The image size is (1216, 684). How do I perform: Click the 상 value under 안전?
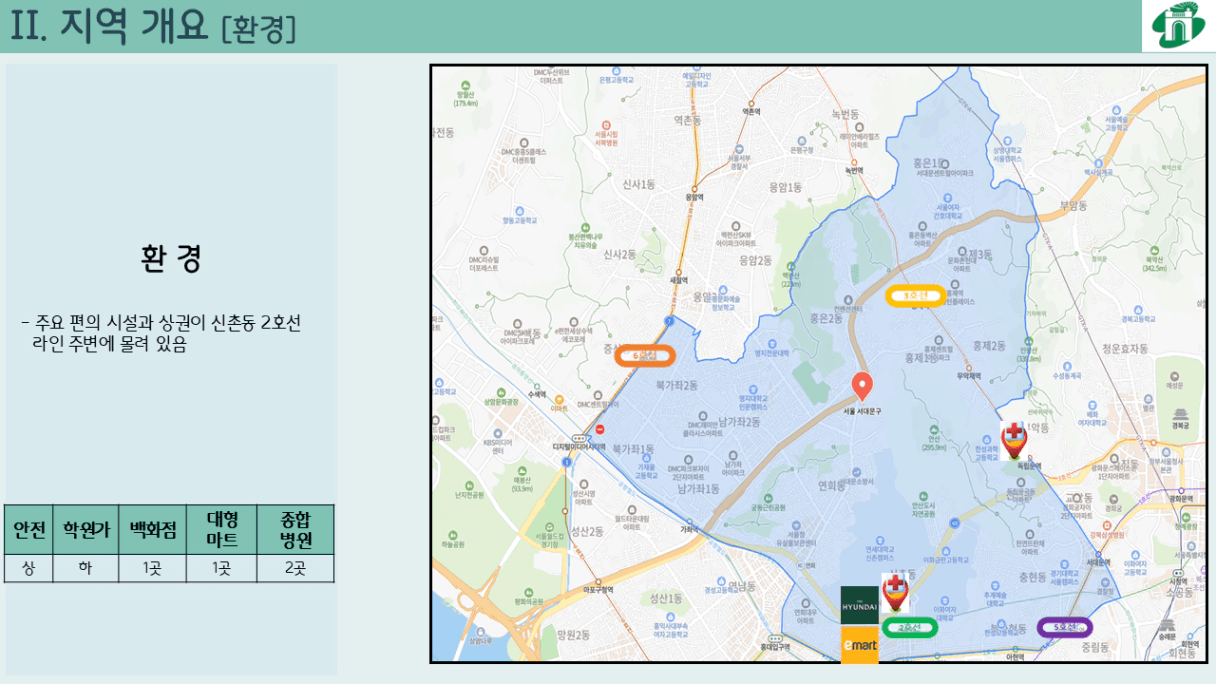pyautogui.click(x=27, y=568)
